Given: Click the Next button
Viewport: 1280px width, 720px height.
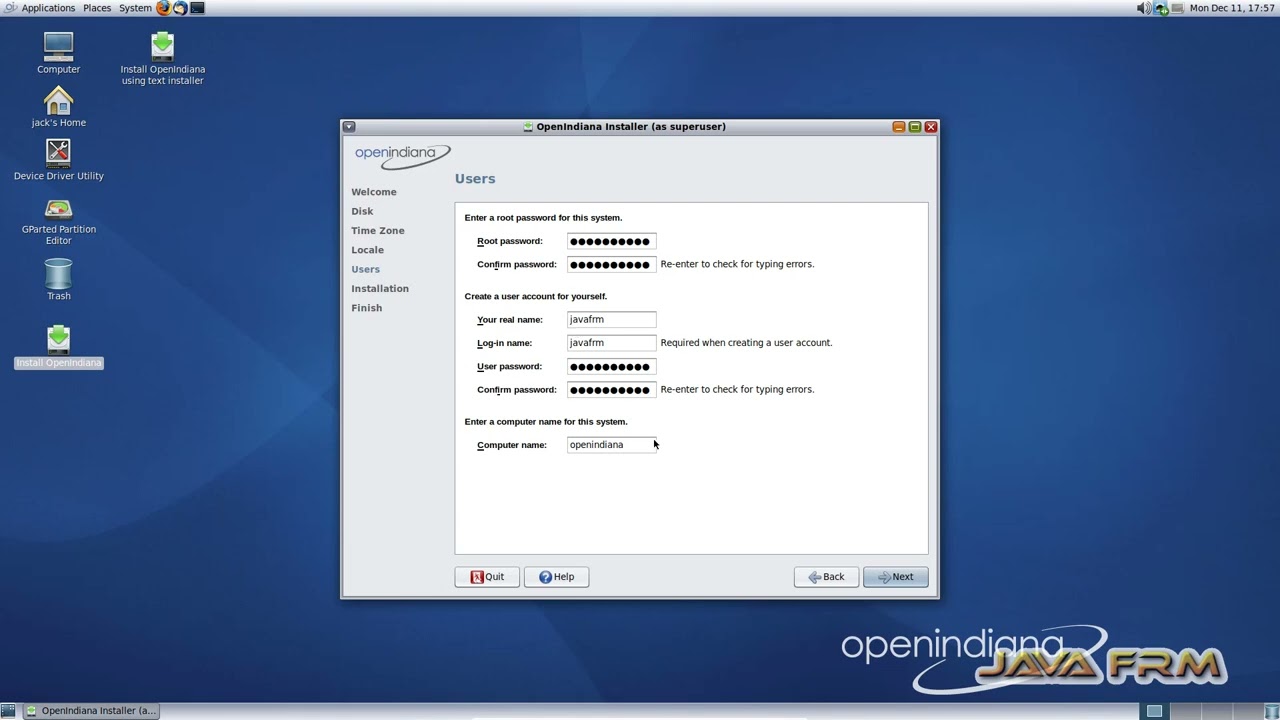Looking at the screenshot, I should (x=895, y=577).
